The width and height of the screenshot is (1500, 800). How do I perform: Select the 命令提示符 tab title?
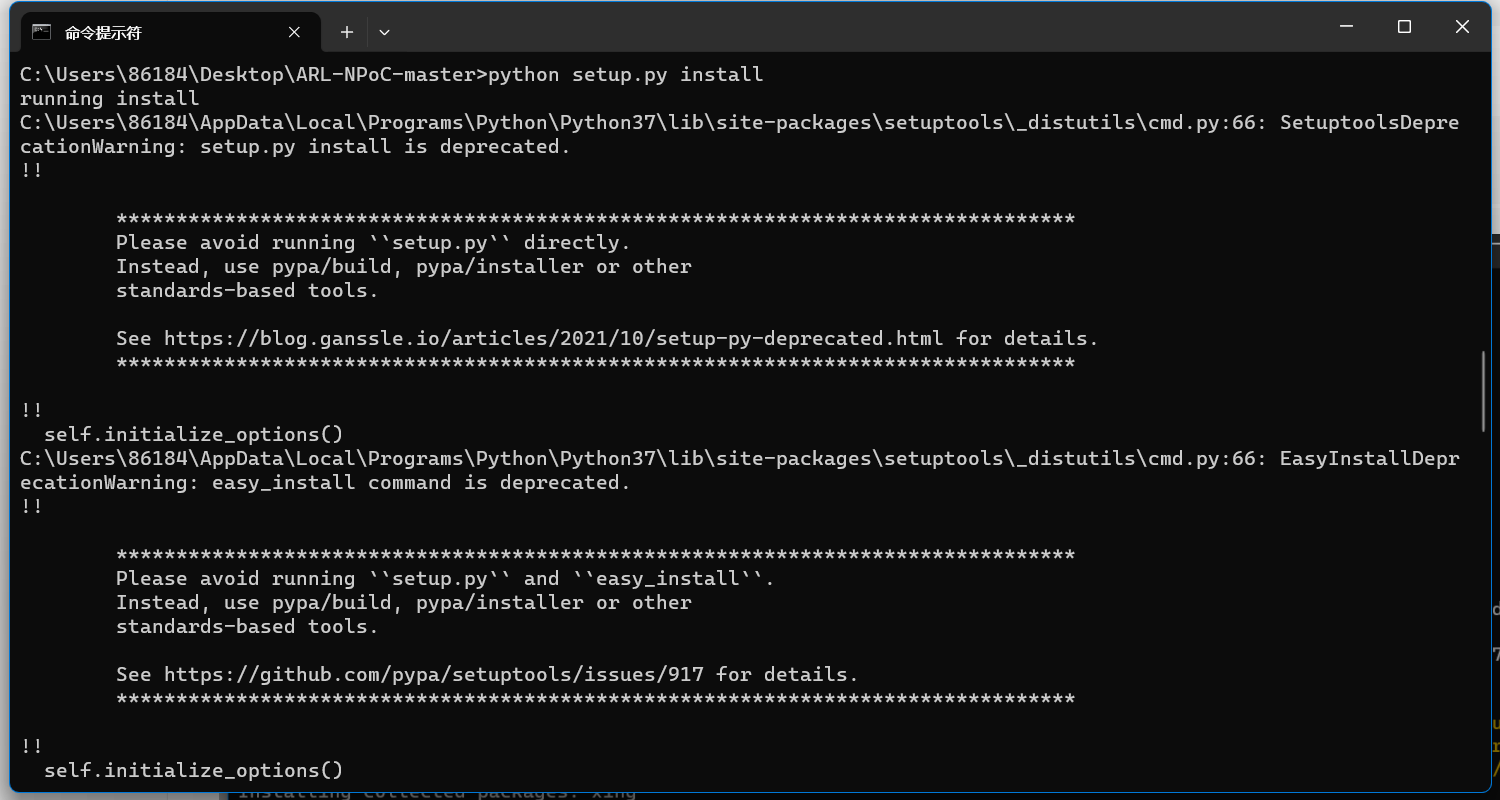pyautogui.click(x=103, y=33)
